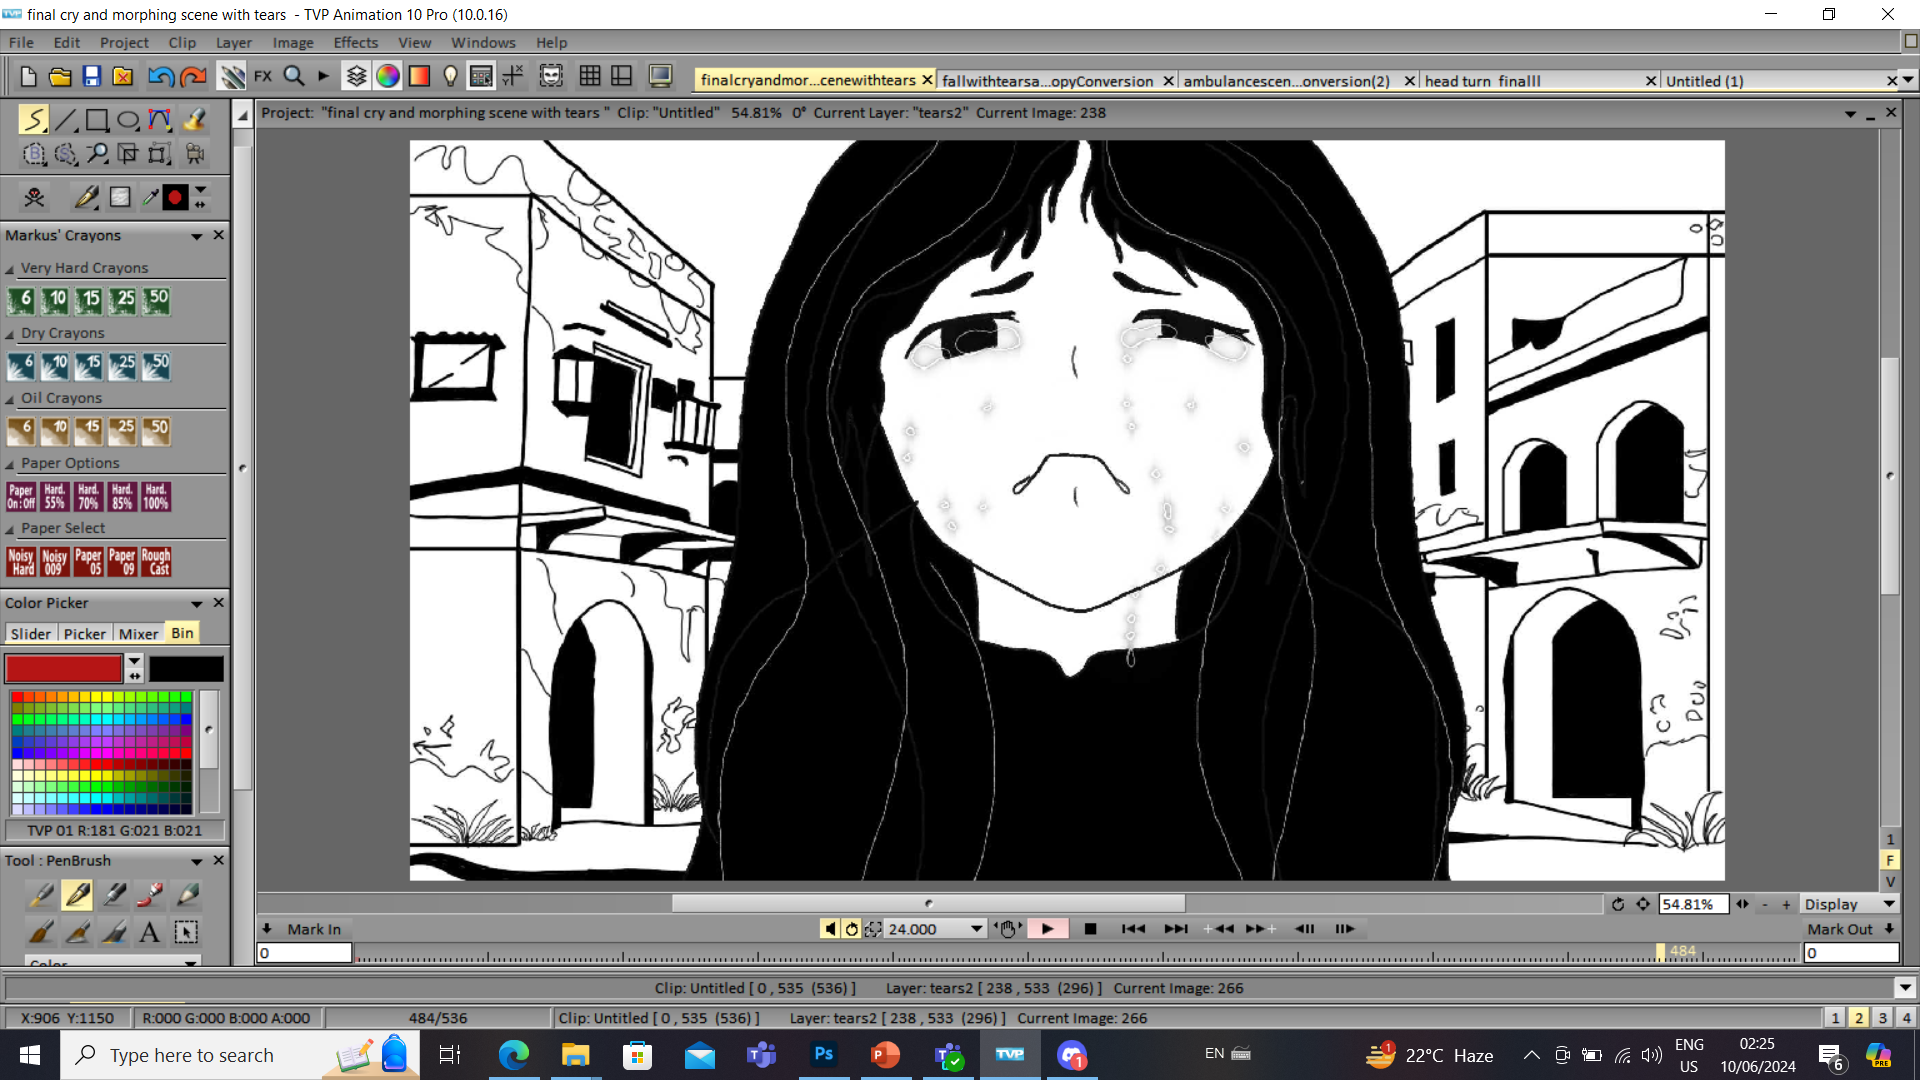Stop playback with the stop button
Image resolution: width=1920 pixels, height=1080 pixels.
point(1091,929)
